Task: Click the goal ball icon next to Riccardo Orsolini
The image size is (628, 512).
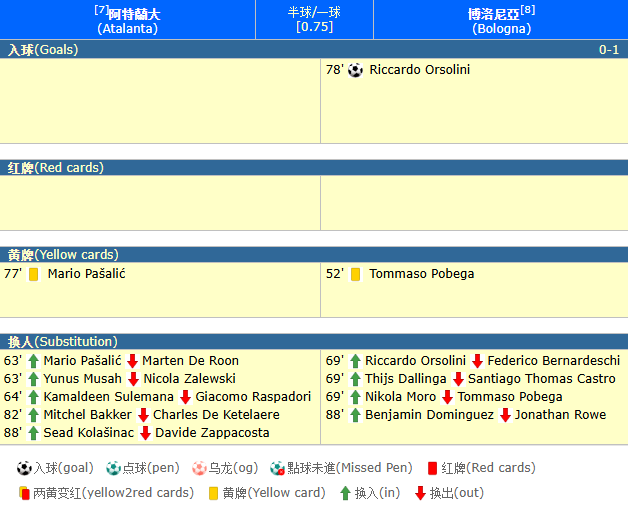Action: 355,70
